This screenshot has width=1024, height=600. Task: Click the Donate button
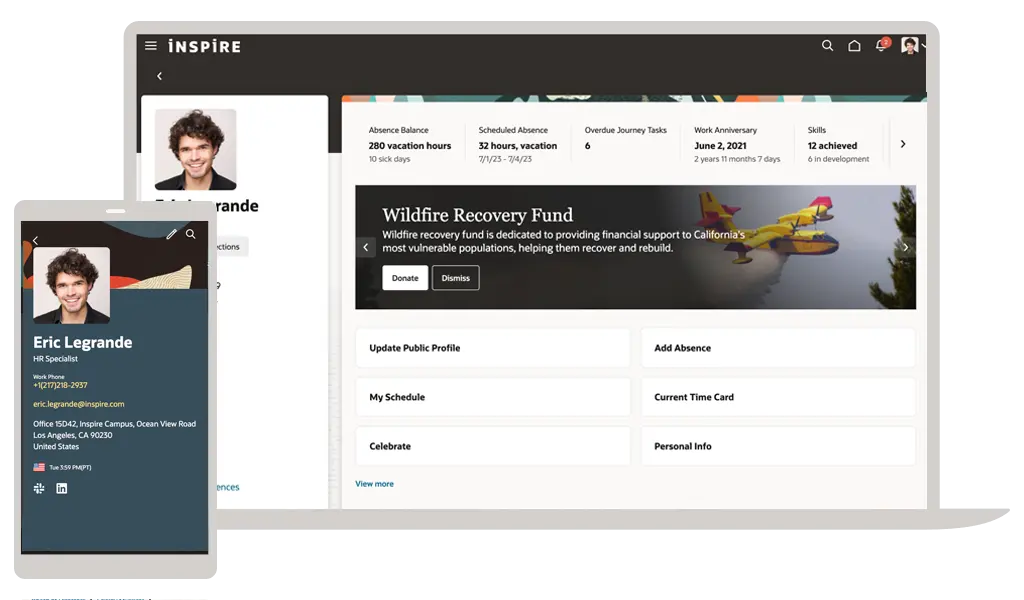click(x=405, y=278)
